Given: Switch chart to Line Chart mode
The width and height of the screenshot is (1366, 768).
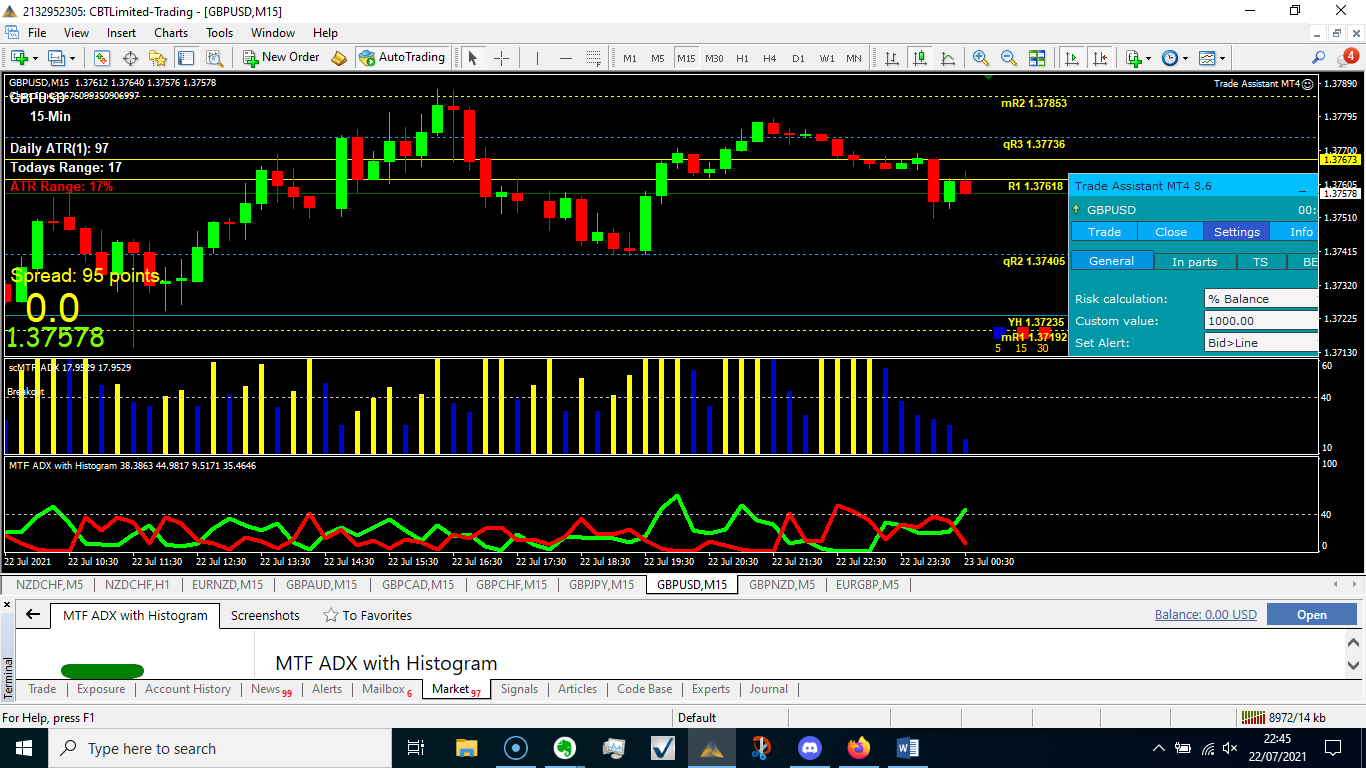Looking at the screenshot, I should [x=948, y=58].
